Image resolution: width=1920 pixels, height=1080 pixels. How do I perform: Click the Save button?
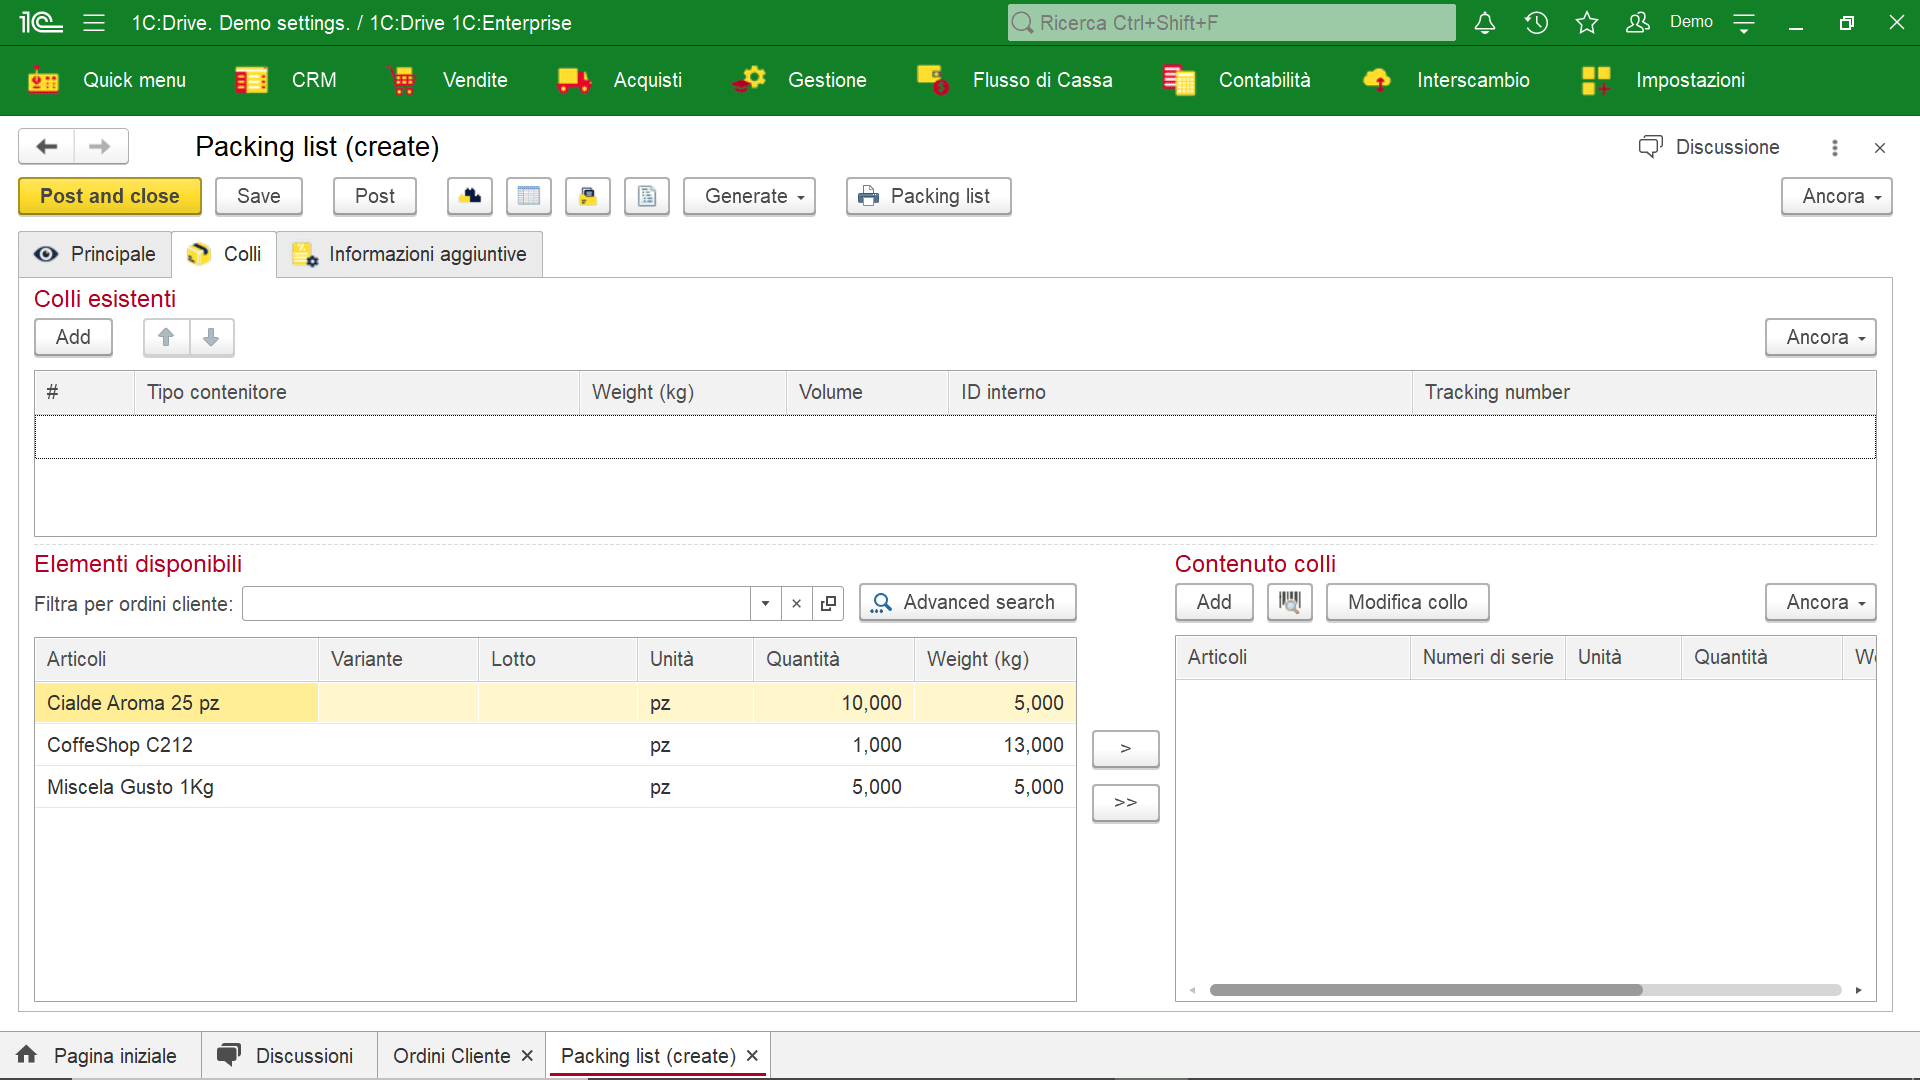(x=258, y=195)
